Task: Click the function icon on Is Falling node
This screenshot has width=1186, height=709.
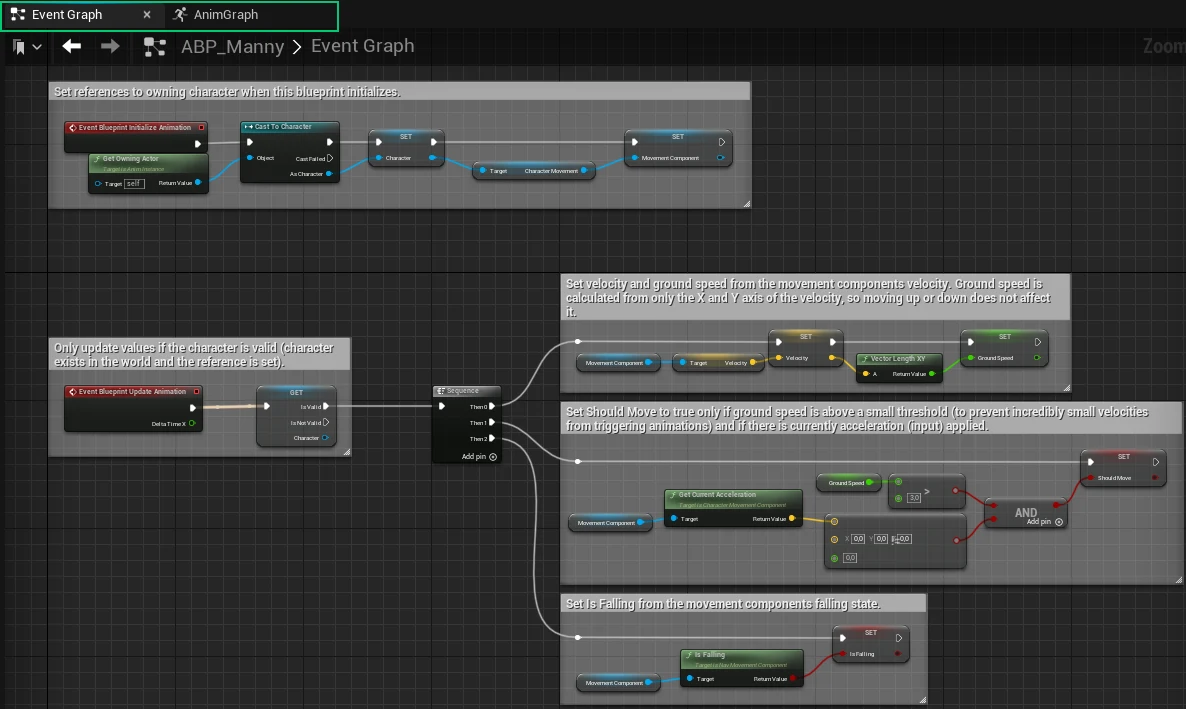Action: [x=688, y=655]
